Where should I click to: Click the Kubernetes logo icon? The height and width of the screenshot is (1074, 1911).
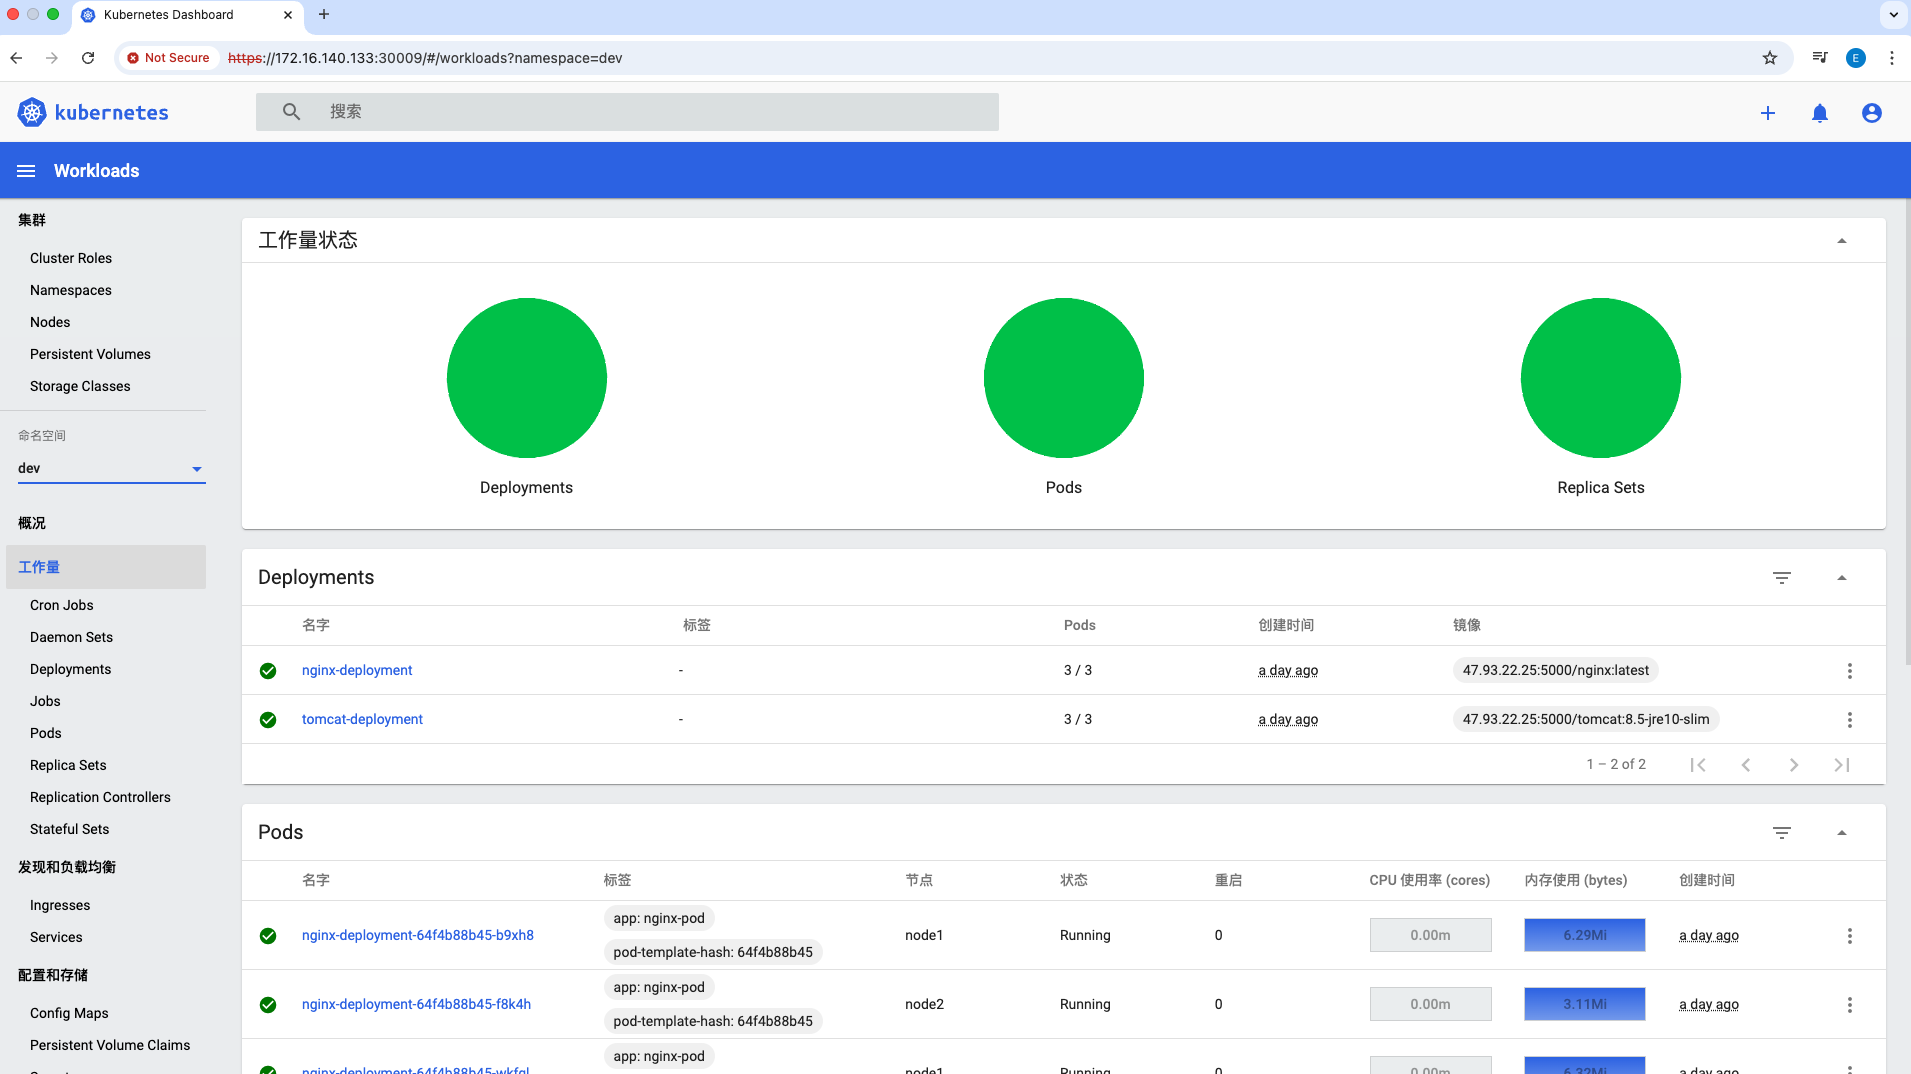tap(32, 112)
